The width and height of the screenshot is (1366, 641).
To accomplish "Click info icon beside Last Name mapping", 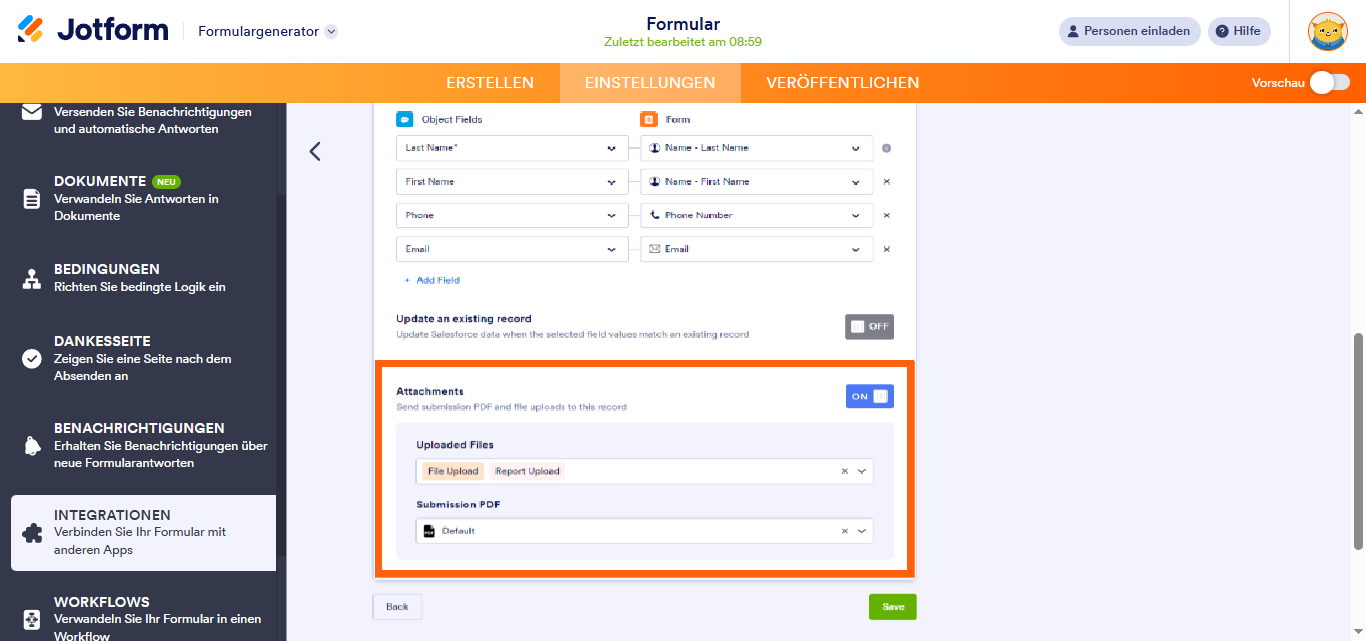I will [886, 149].
